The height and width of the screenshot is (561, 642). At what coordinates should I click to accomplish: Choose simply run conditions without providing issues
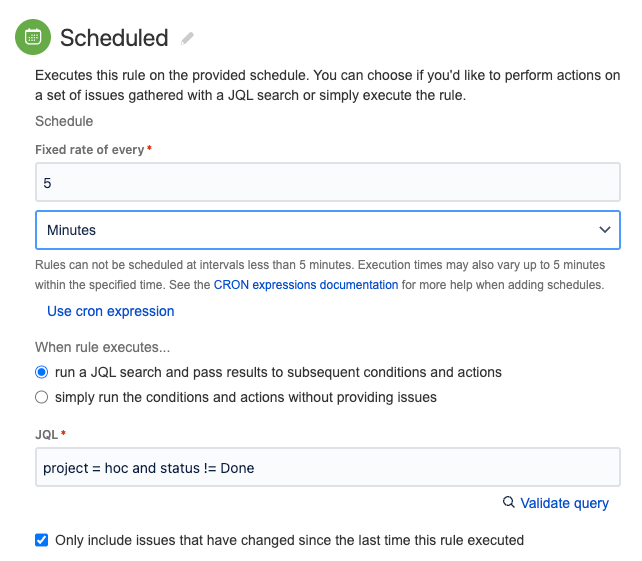(x=41, y=397)
